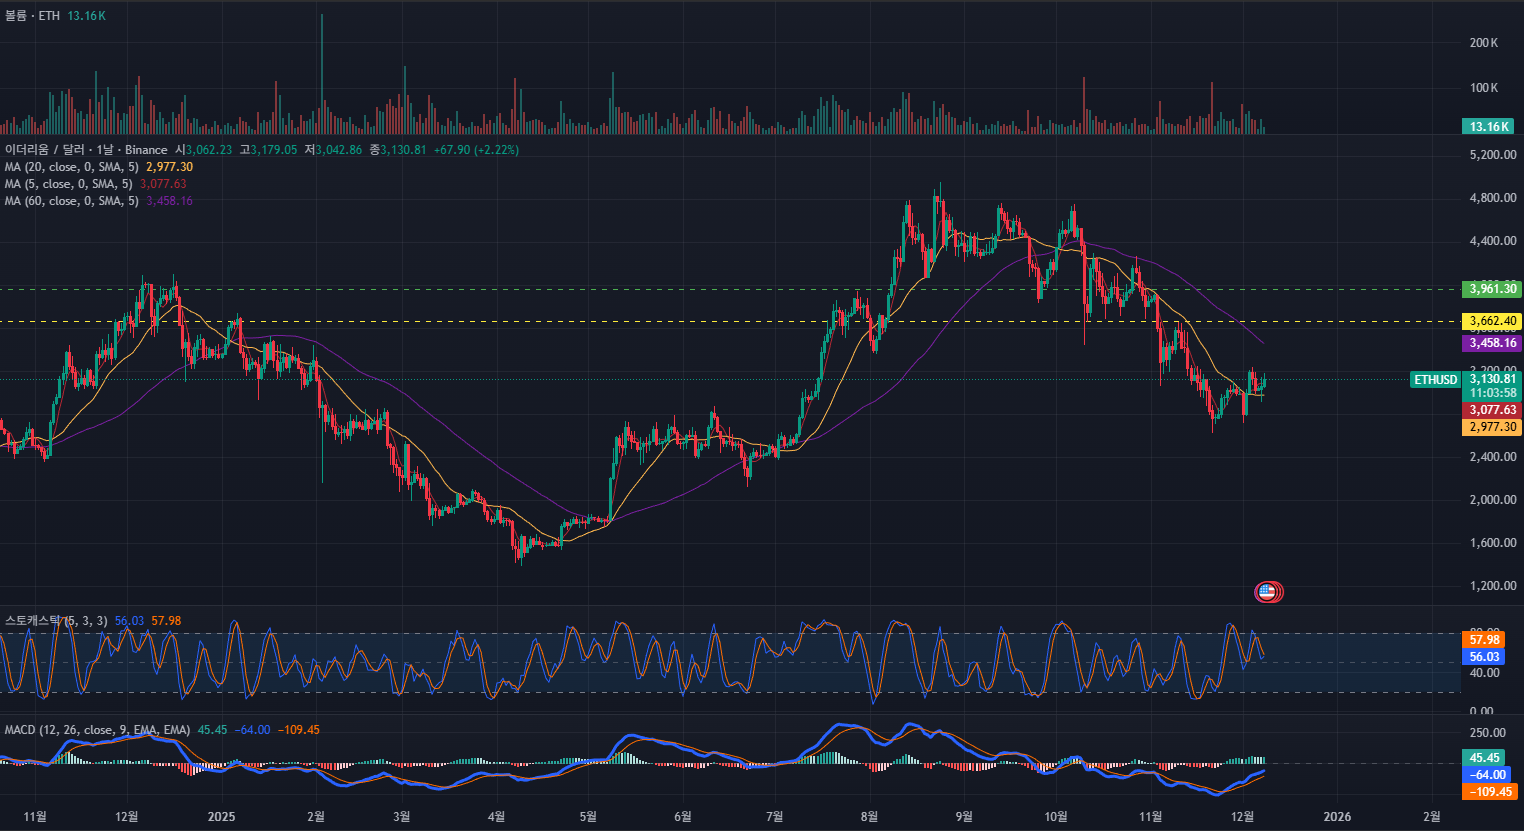Click the 9월 label on time axis

(963, 817)
